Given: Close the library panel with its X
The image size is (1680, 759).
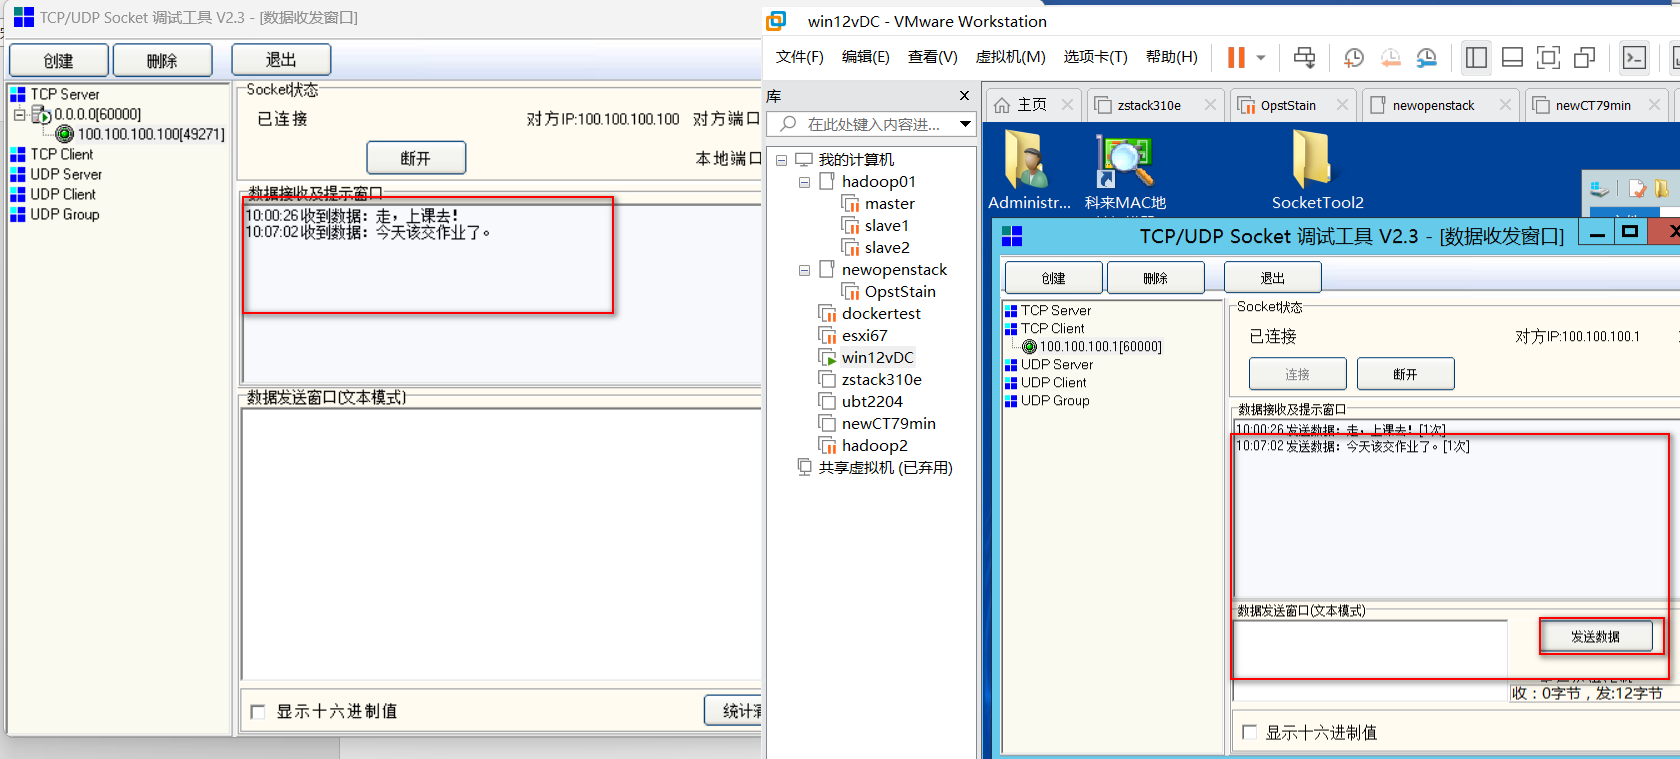Looking at the screenshot, I should coord(964,96).
